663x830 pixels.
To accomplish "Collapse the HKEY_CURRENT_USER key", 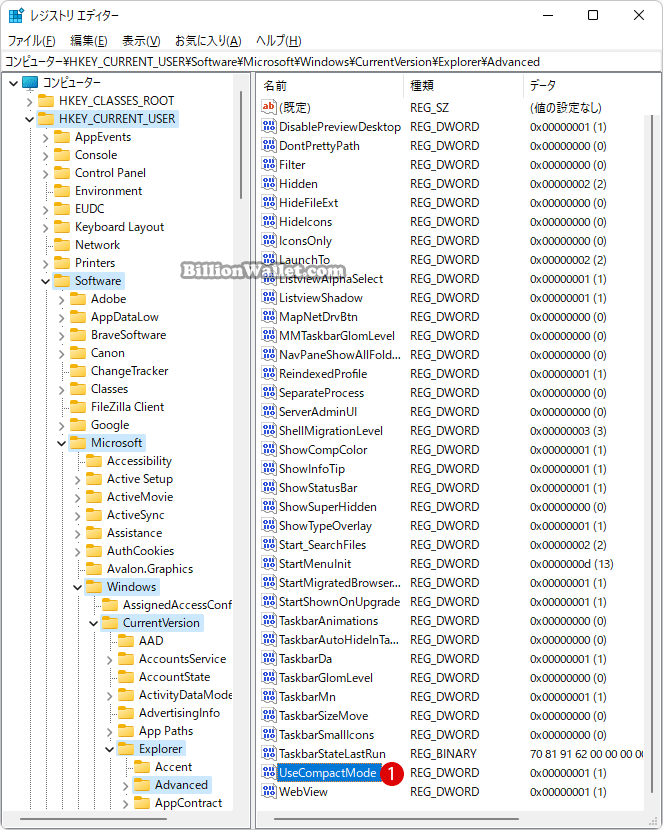I will [30, 119].
